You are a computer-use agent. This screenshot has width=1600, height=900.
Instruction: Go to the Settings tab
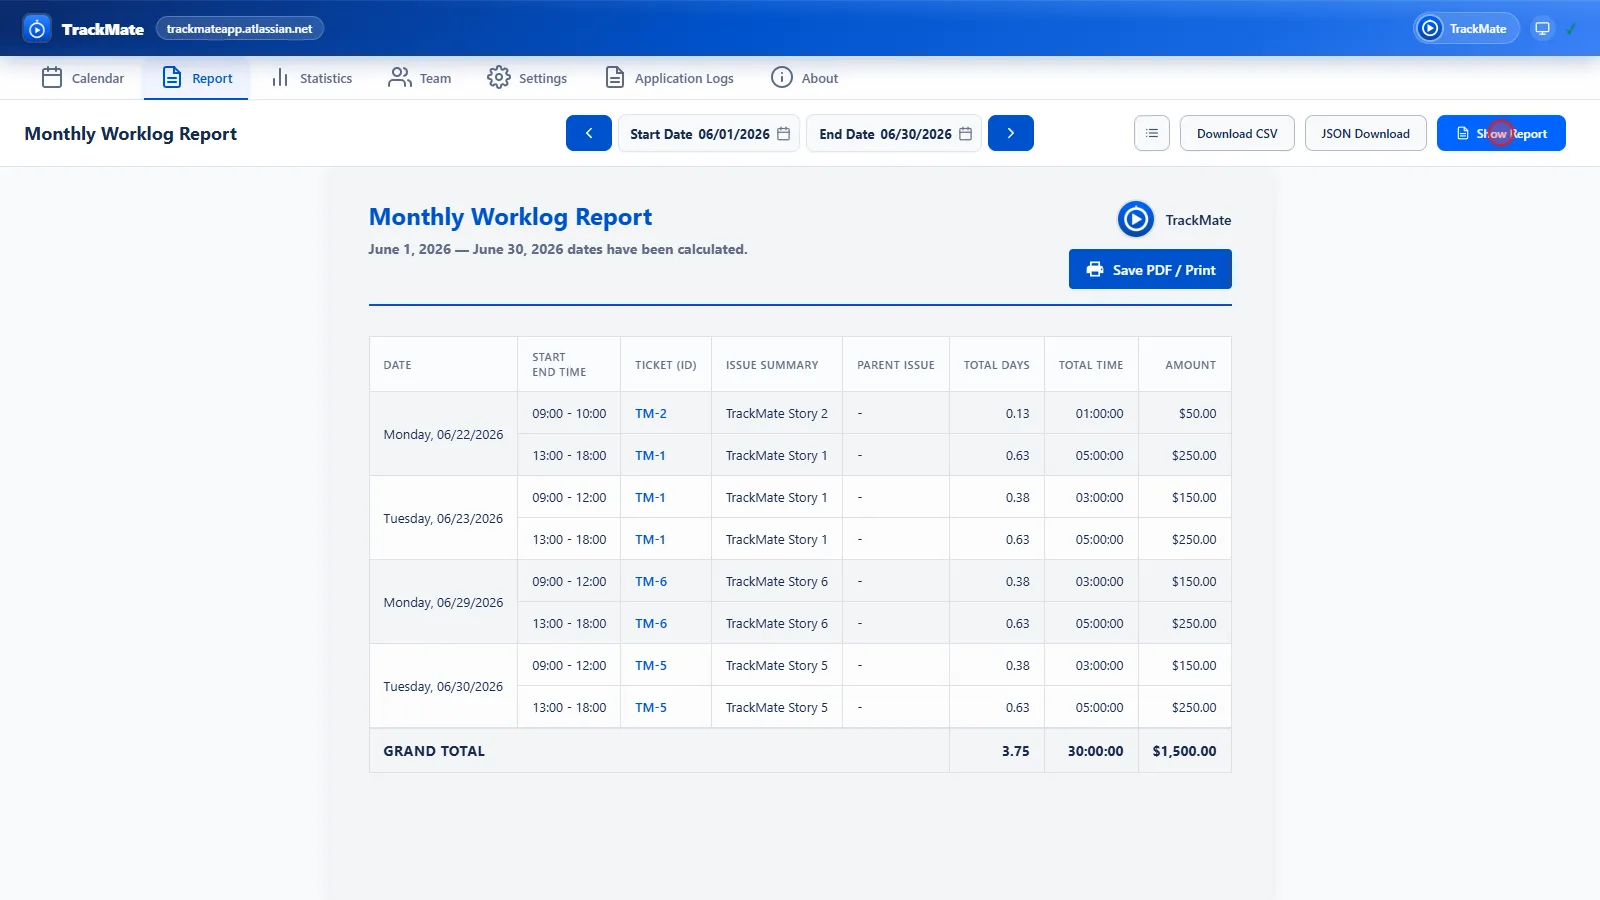[x=527, y=78]
